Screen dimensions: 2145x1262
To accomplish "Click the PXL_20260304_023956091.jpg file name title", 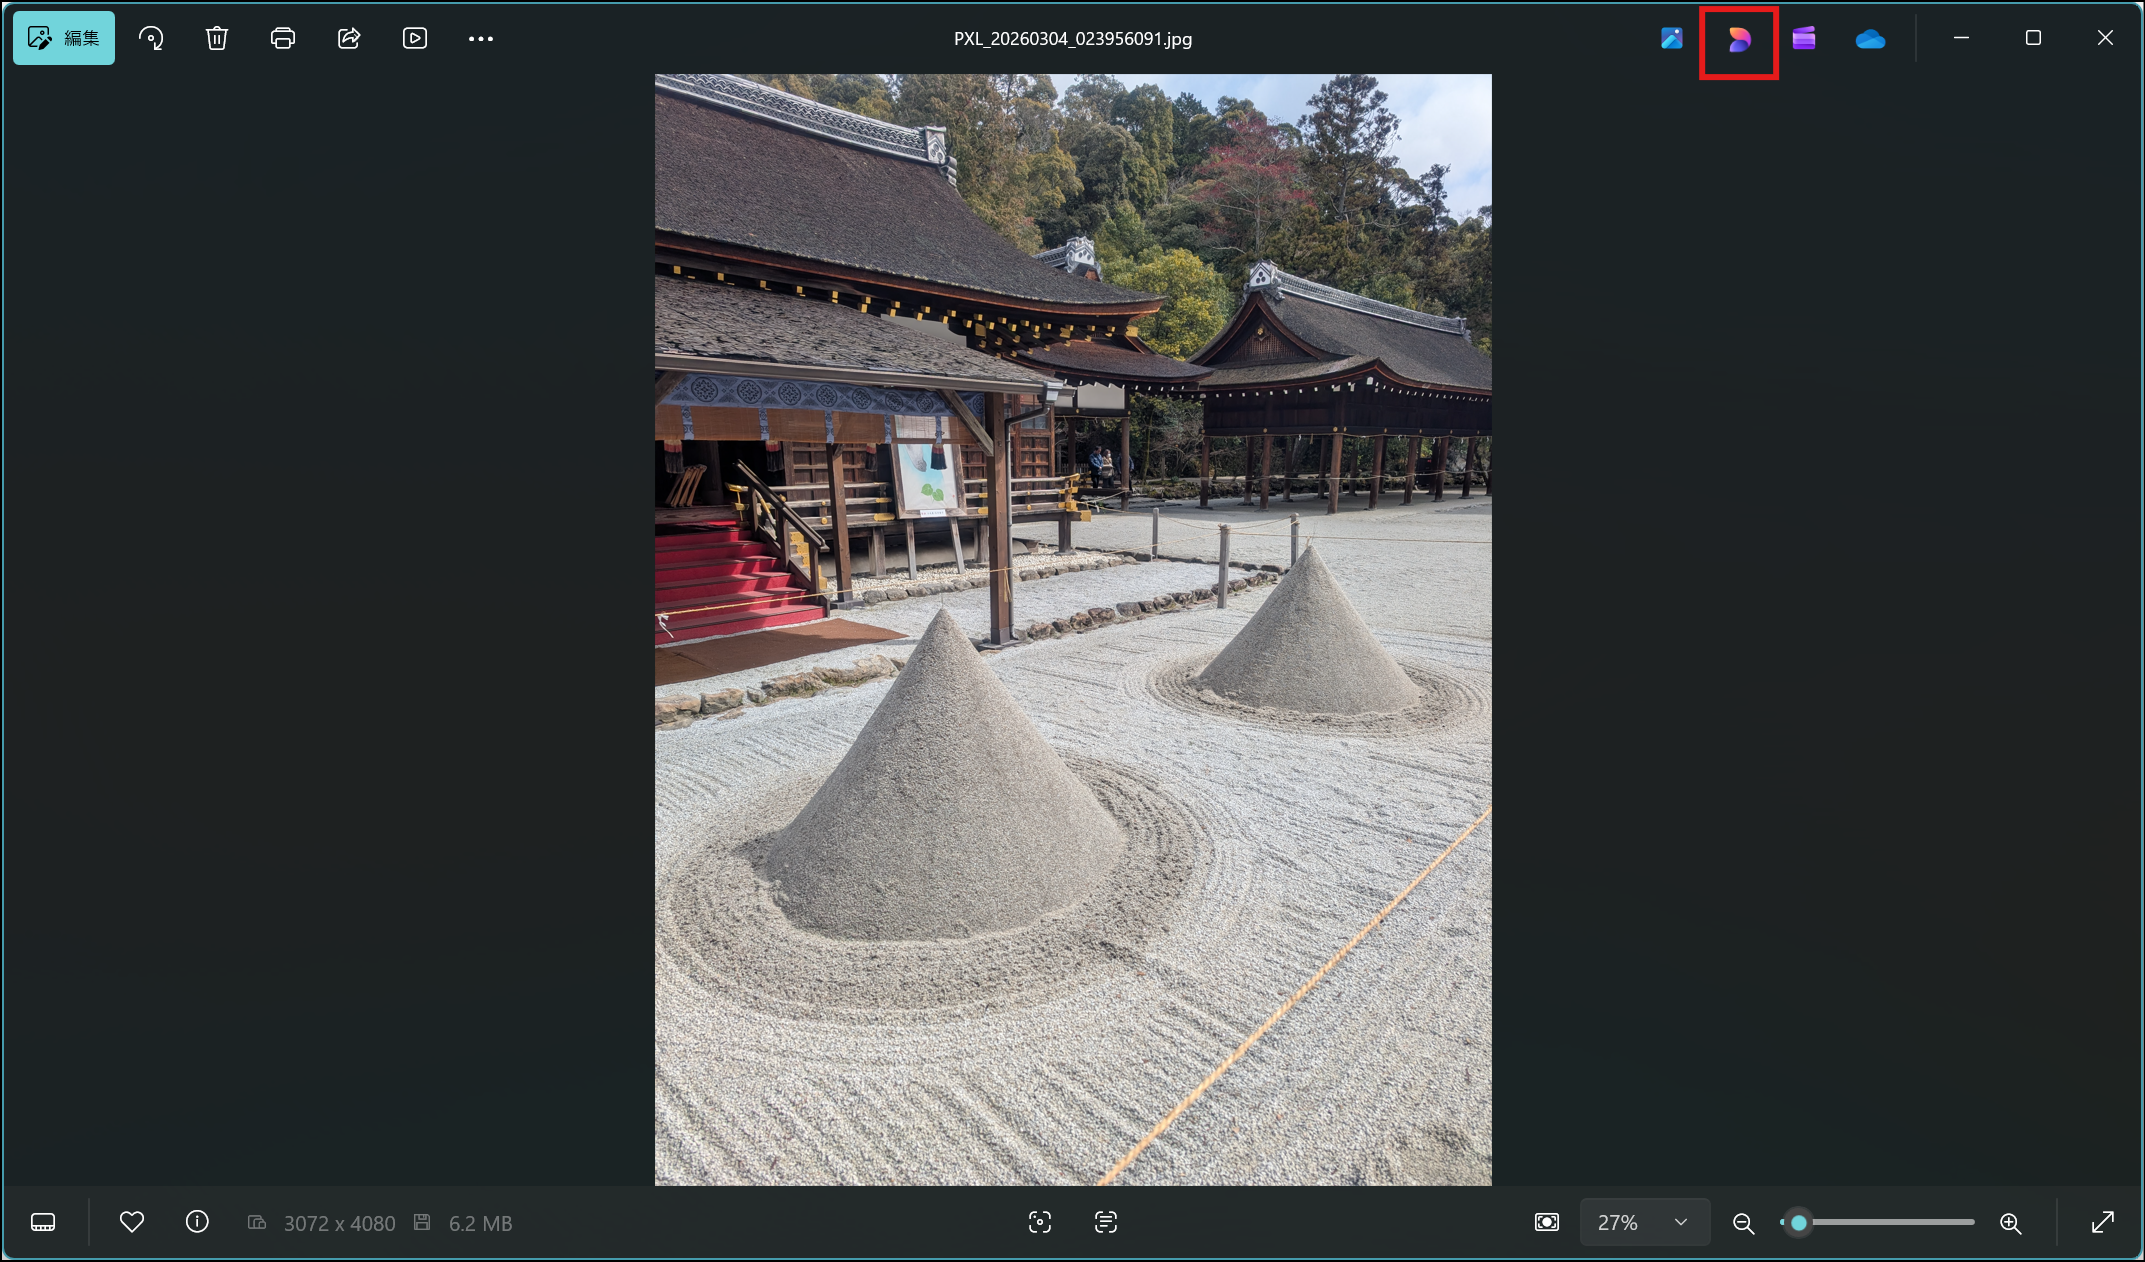I will [x=1073, y=39].
